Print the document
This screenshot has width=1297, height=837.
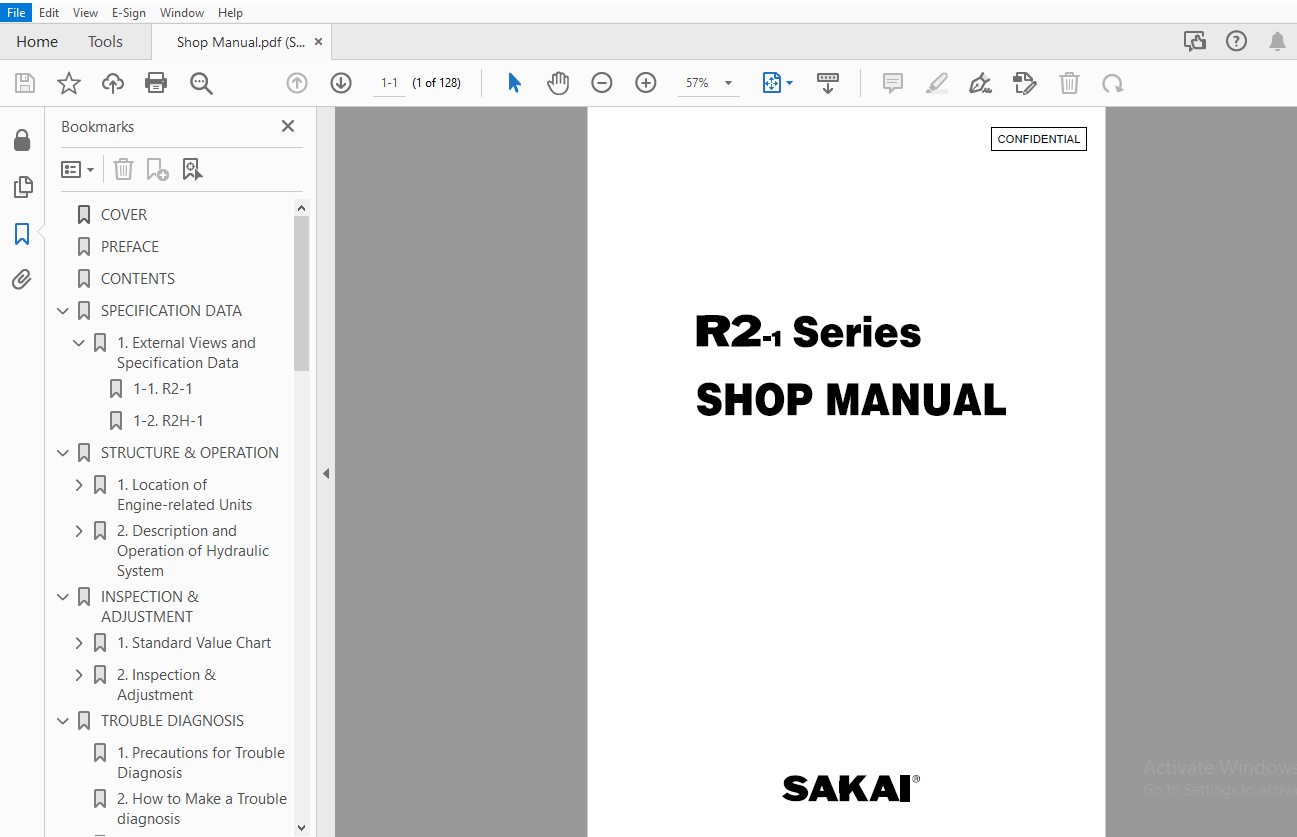(156, 83)
